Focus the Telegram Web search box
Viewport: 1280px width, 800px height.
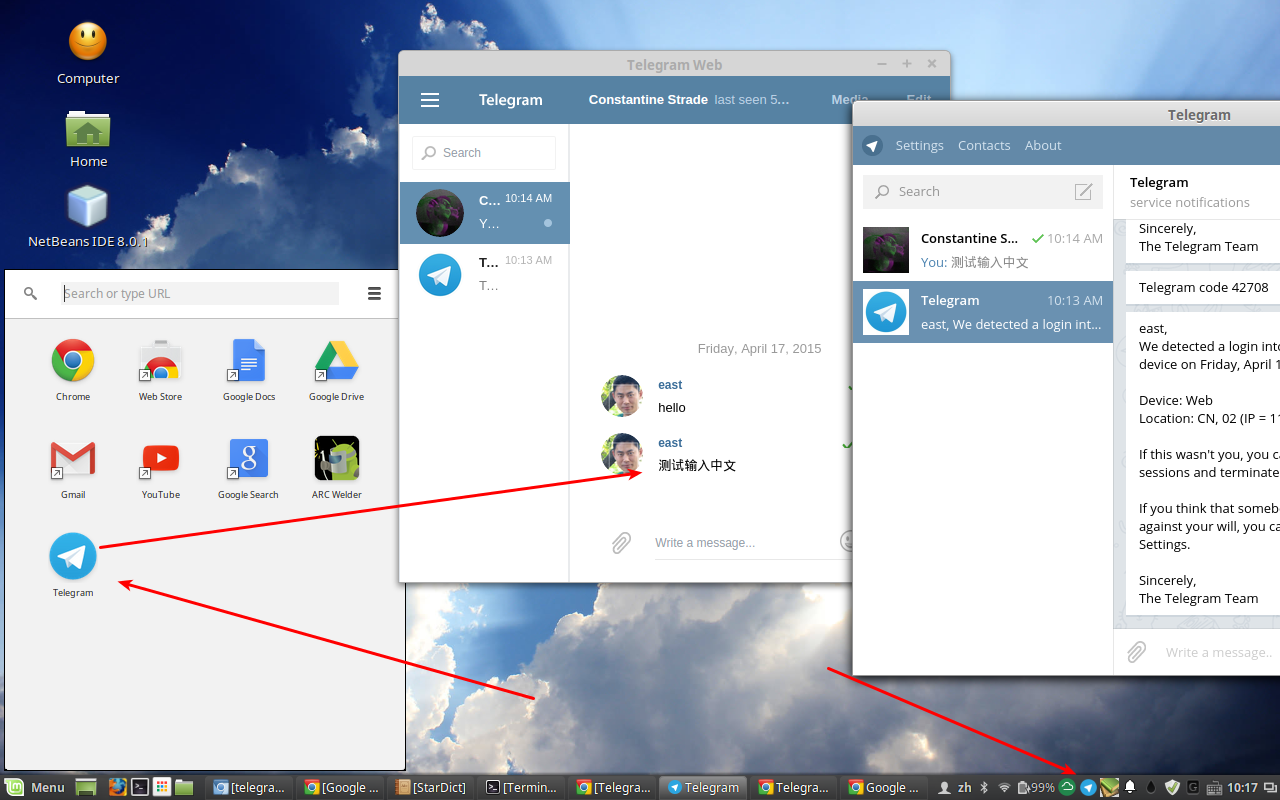point(484,153)
